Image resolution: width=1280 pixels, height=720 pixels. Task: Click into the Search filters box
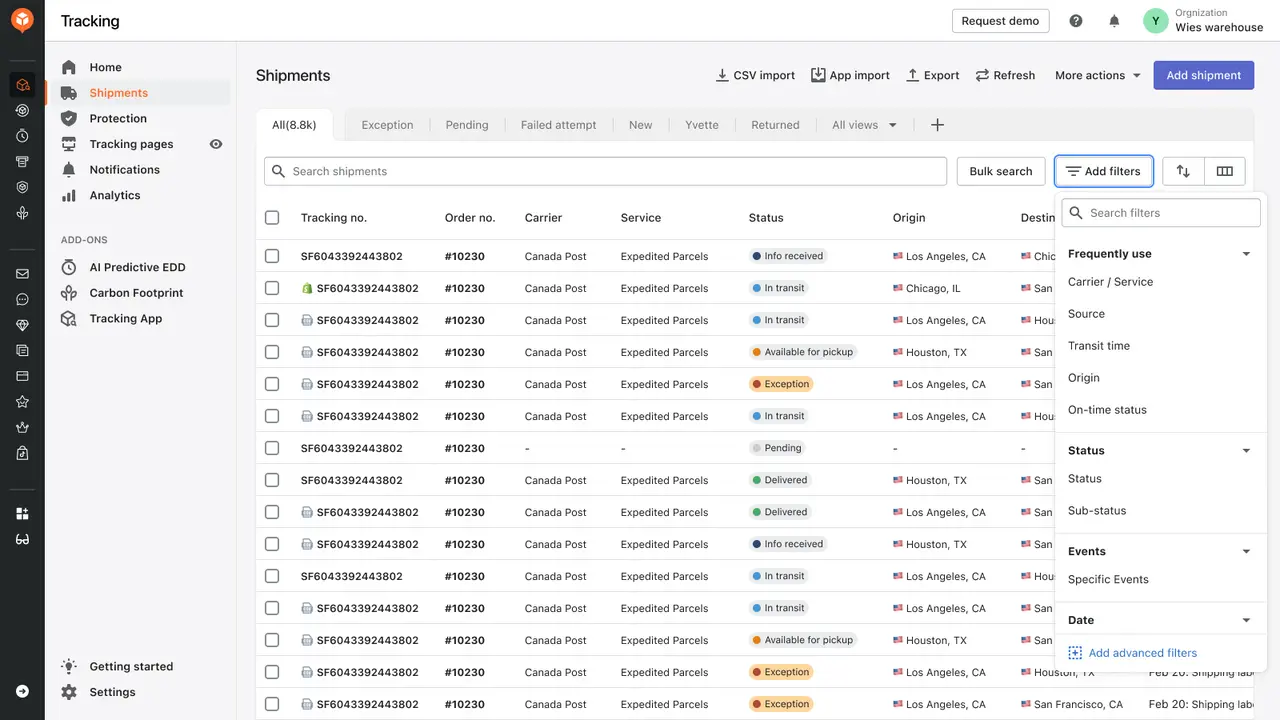(1161, 212)
